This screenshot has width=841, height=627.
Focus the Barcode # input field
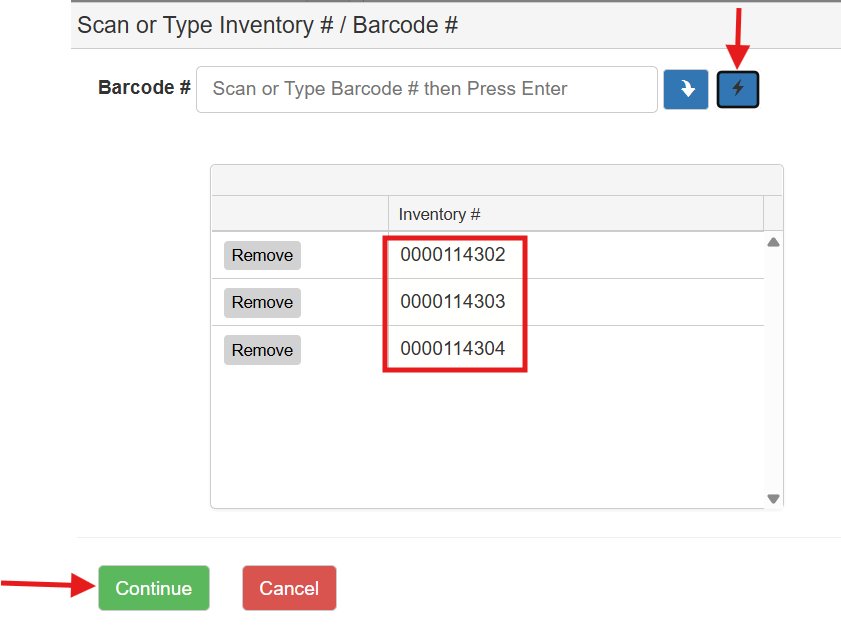[427, 89]
